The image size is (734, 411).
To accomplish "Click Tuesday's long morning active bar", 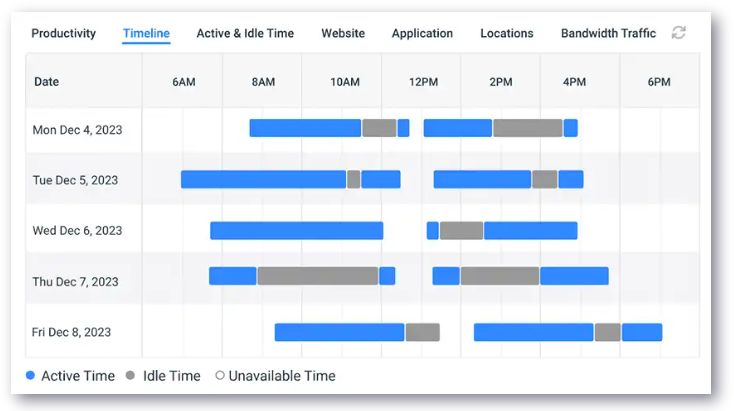I will (264, 179).
